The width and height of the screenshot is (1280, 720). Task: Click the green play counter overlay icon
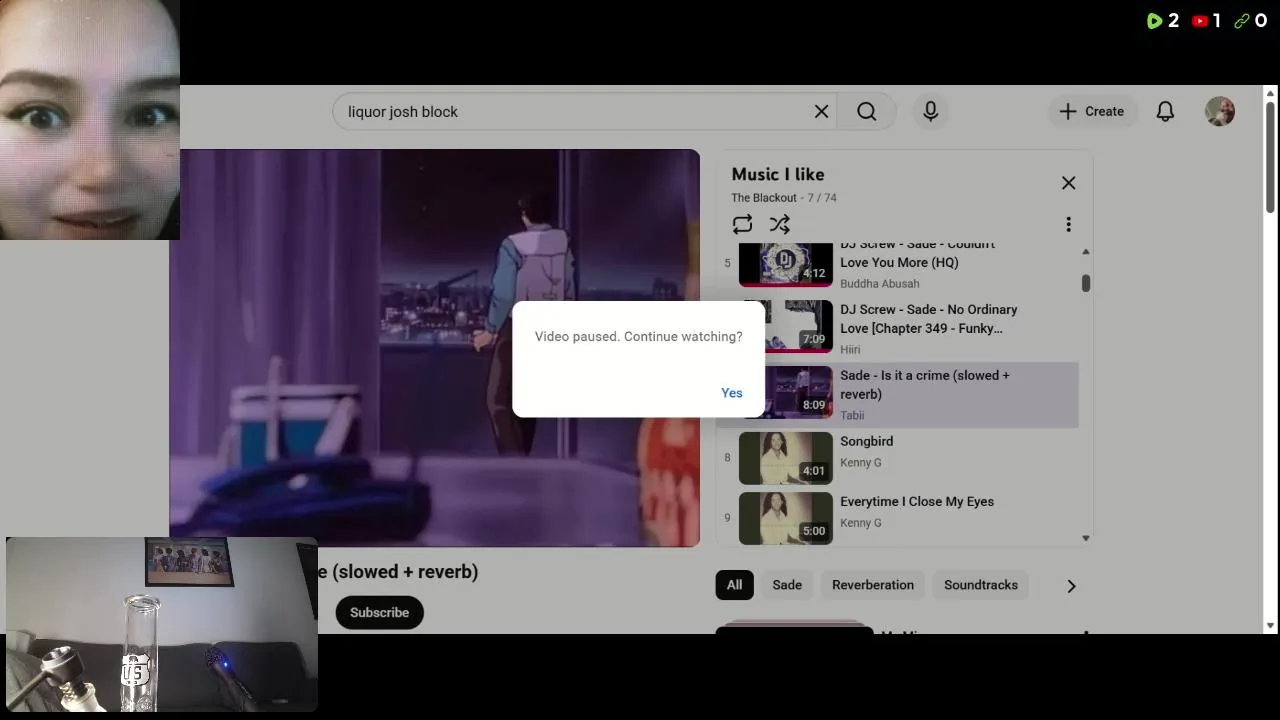(x=1154, y=21)
